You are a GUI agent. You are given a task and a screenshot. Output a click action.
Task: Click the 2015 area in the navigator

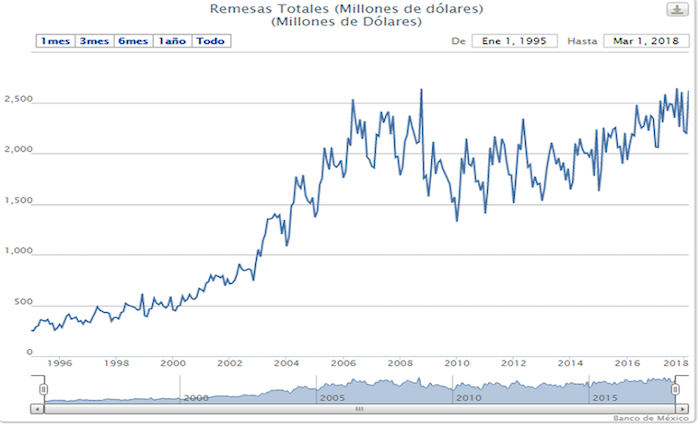click(x=606, y=396)
